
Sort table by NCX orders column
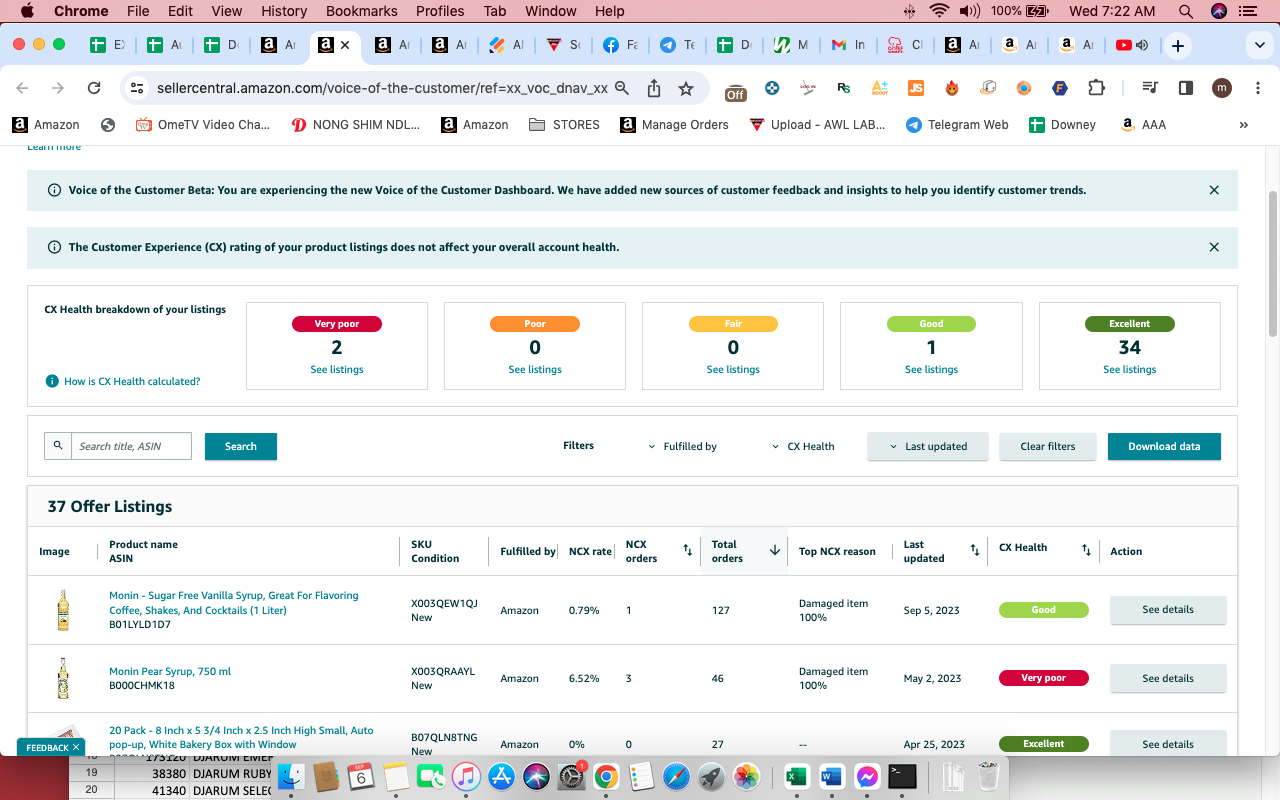tap(687, 551)
